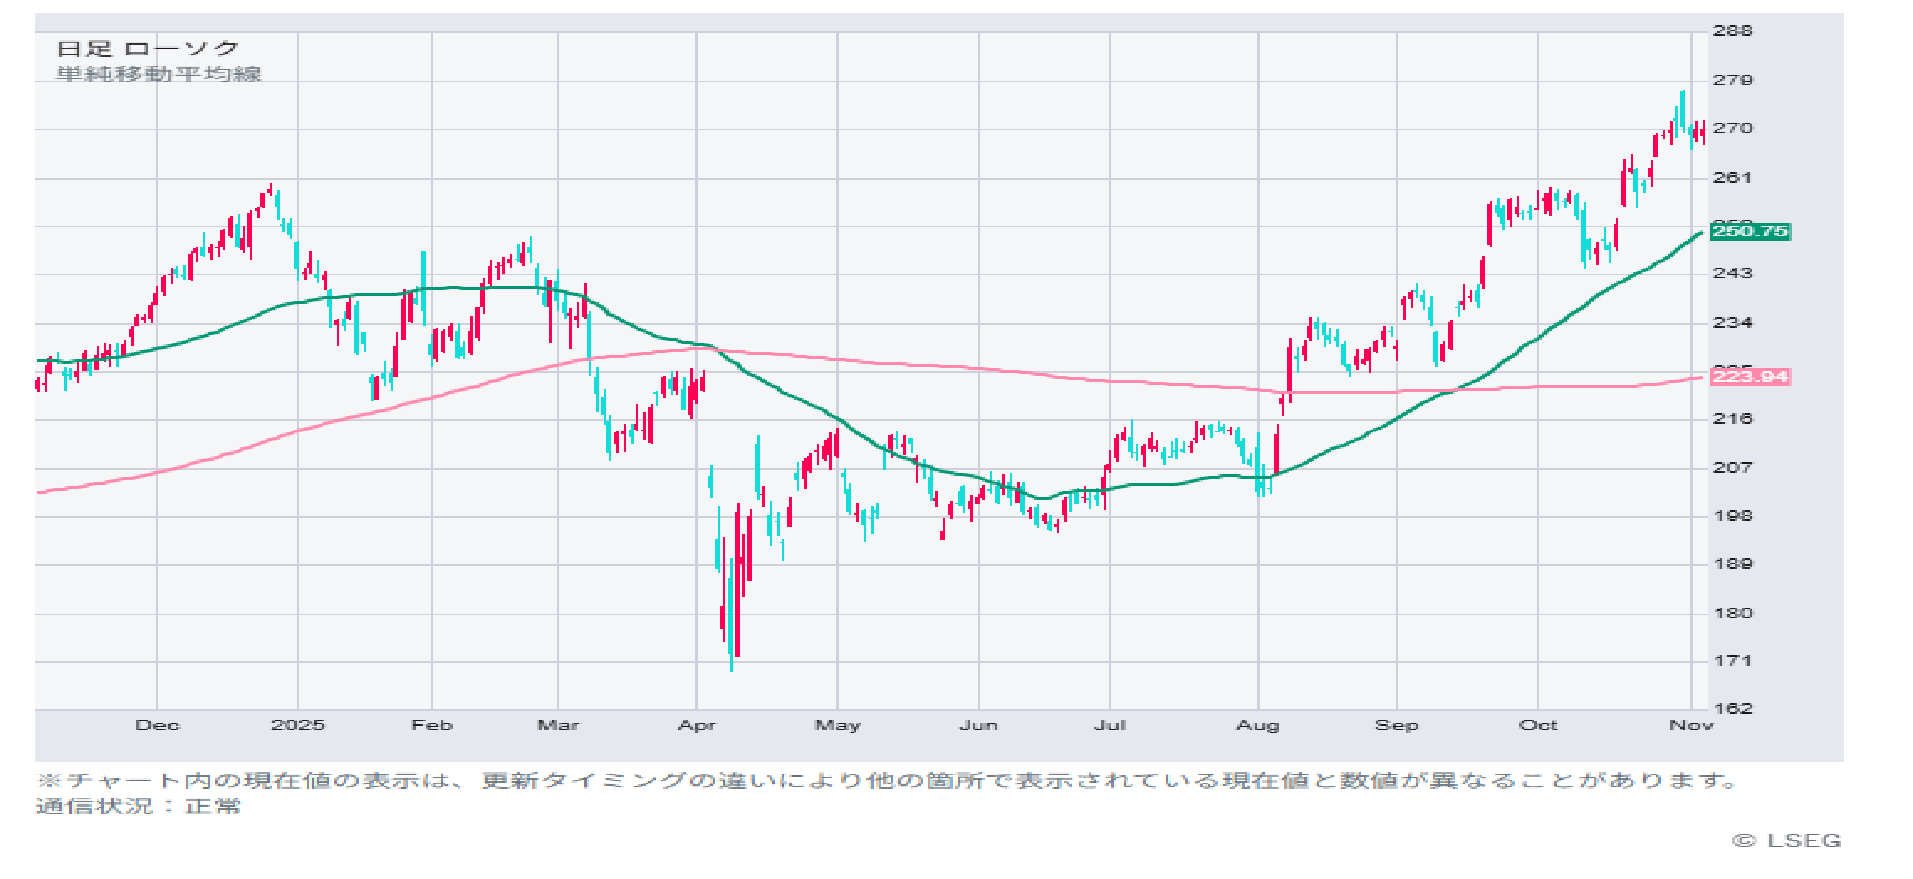Viewport: 1913px width, 879px height.
Task: Click the 通信状況:正常 status text
Action: coord(138,806)
